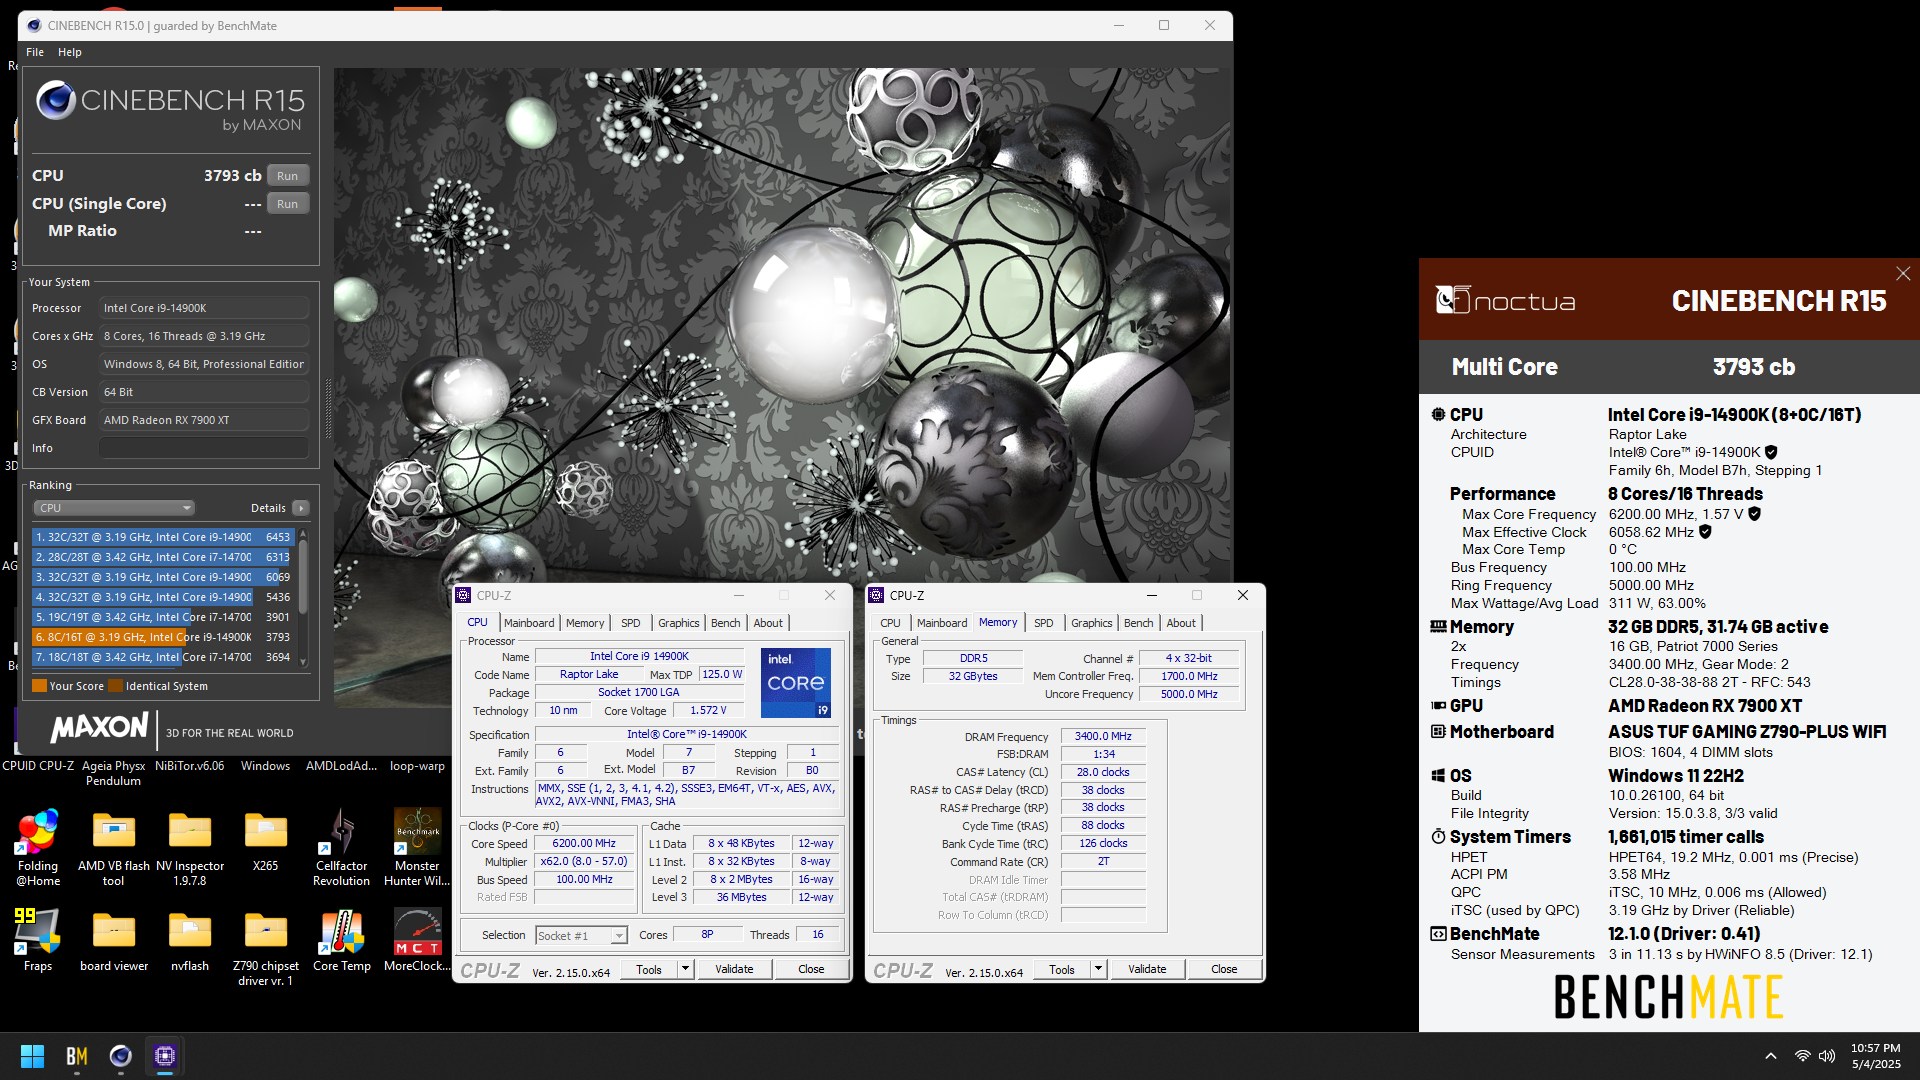
Task: Click Close button in left CPU-Z window
Action: (811, 969)
